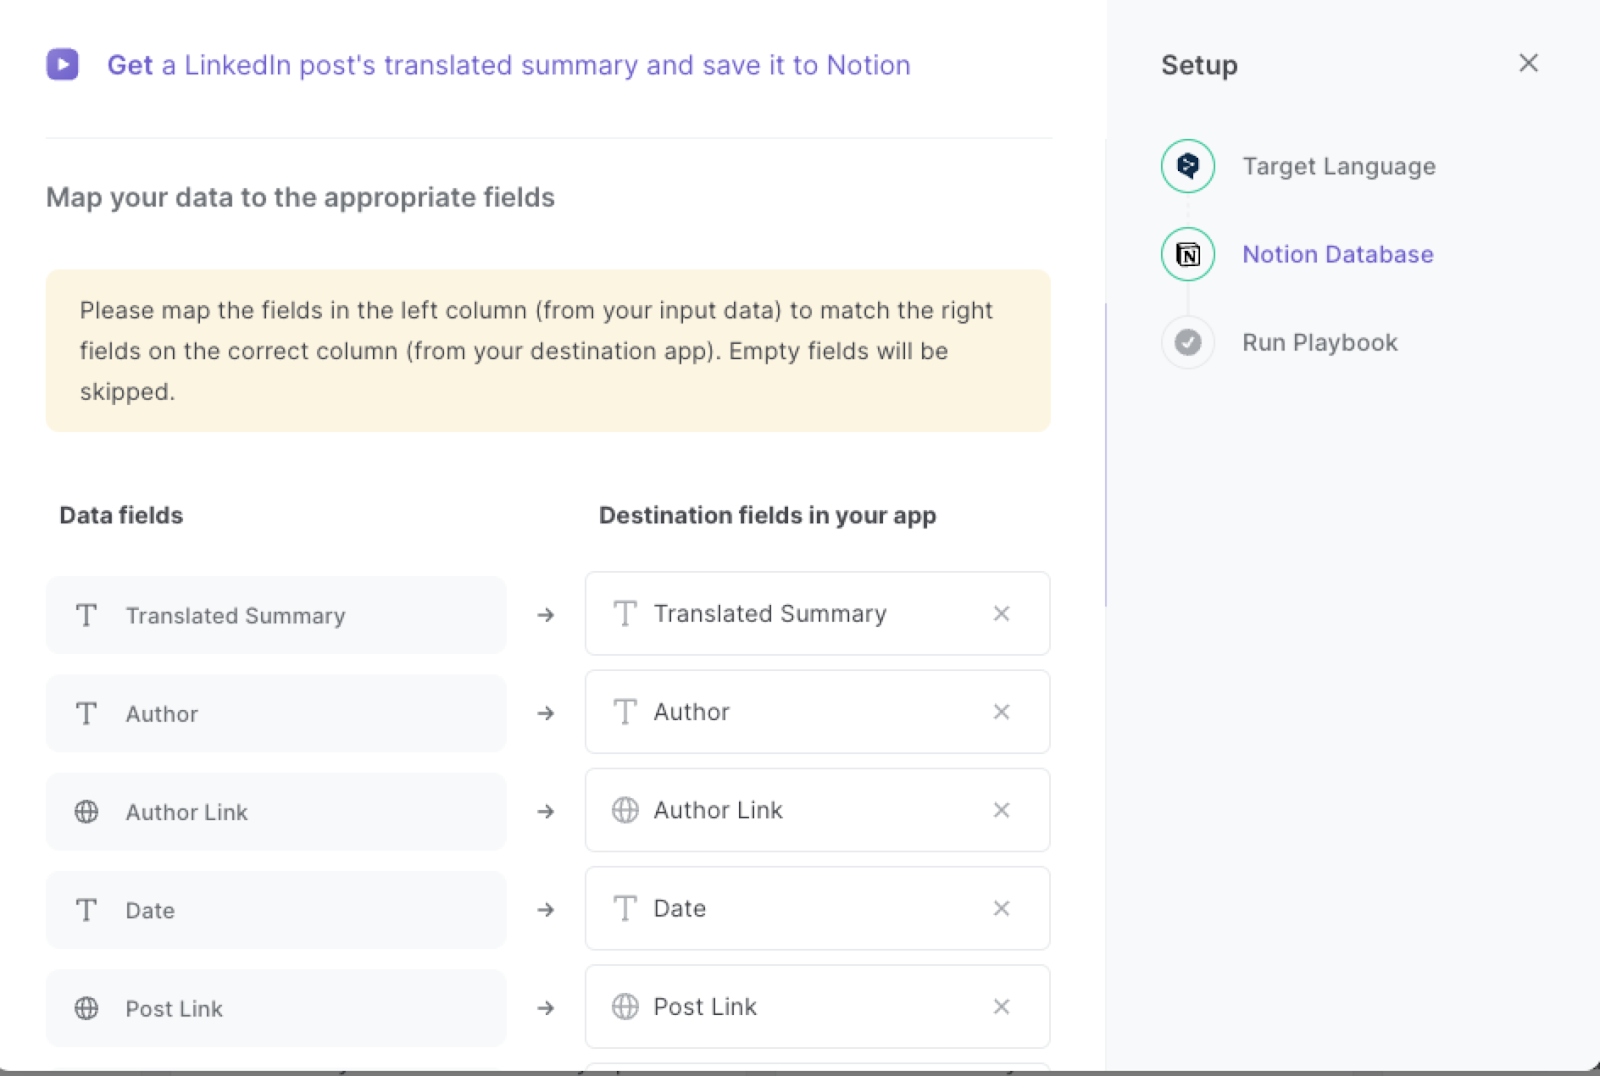Screen dimensions: 1600x1076
Task: Click the arrow between Author Link fields
Action: tap(545, 811)
